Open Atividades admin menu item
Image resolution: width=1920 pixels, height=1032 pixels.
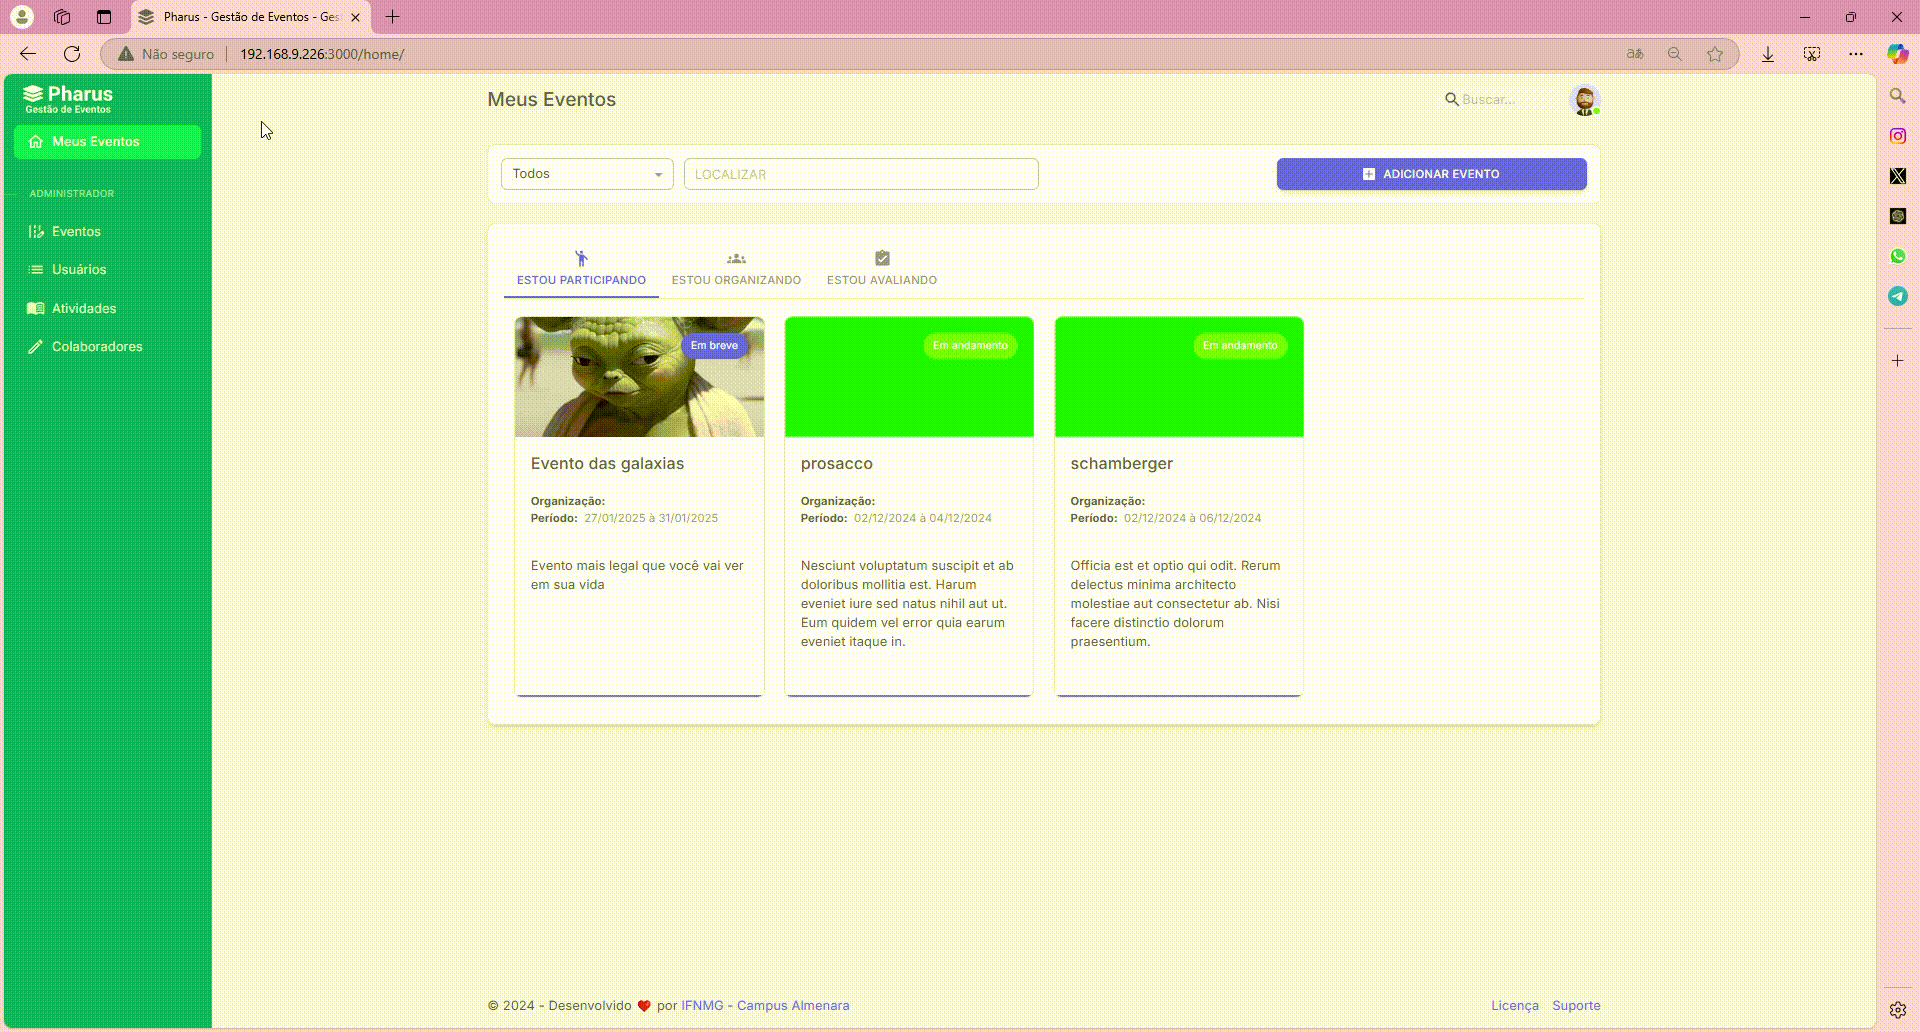point(107,308)
